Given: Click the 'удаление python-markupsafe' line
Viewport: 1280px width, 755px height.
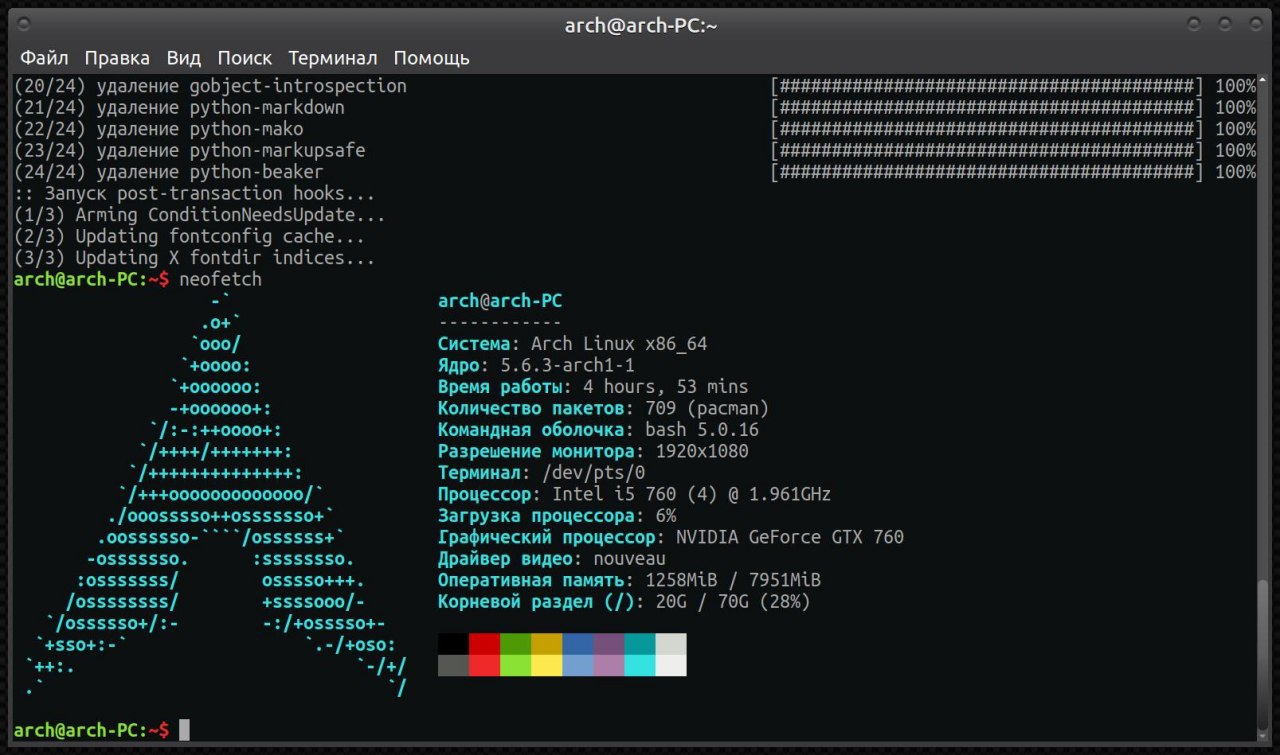Looking at the screenshot, I should tap(190, 151).
